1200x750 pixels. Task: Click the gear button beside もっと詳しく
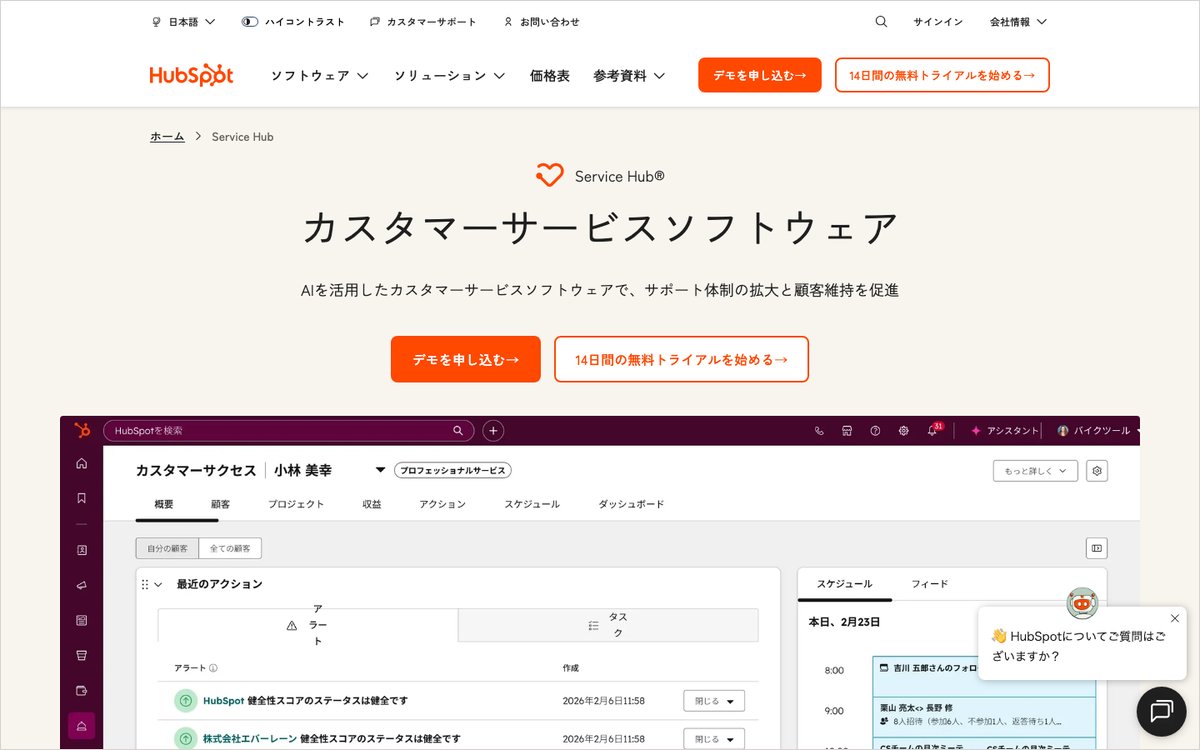(1097, 471)
